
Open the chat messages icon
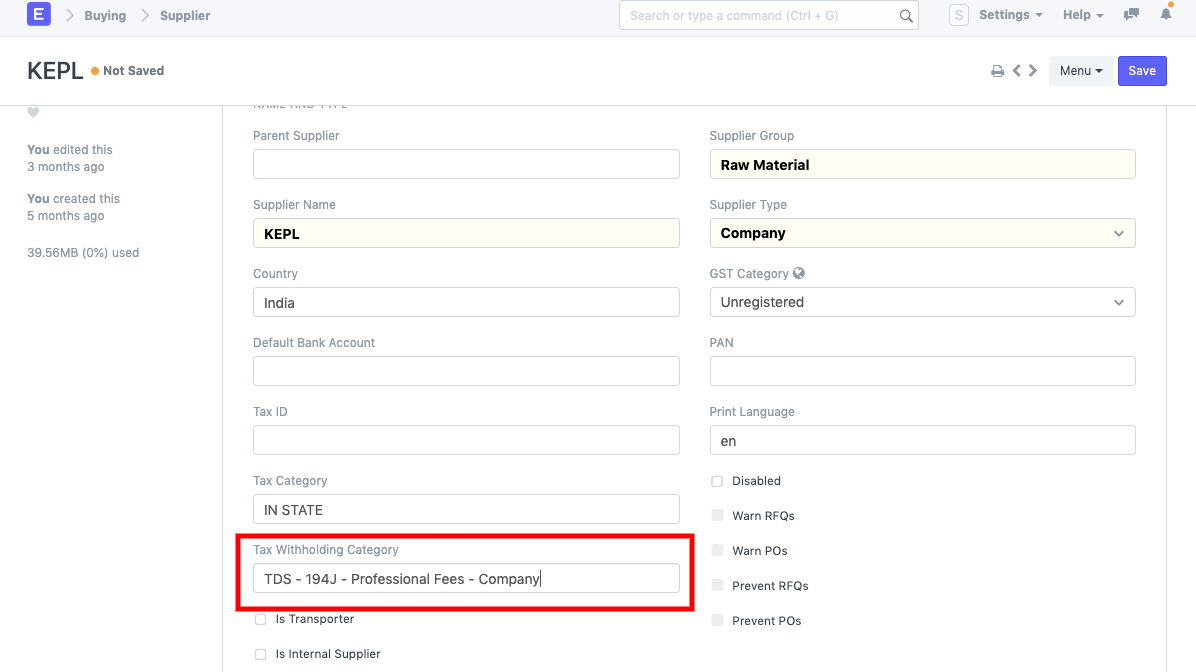(x=1131, y=15)
